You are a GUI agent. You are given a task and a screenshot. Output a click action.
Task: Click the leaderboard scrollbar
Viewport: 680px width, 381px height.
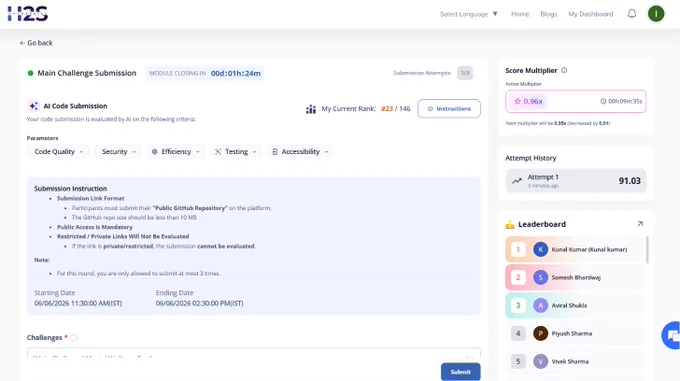coord(647,250)
